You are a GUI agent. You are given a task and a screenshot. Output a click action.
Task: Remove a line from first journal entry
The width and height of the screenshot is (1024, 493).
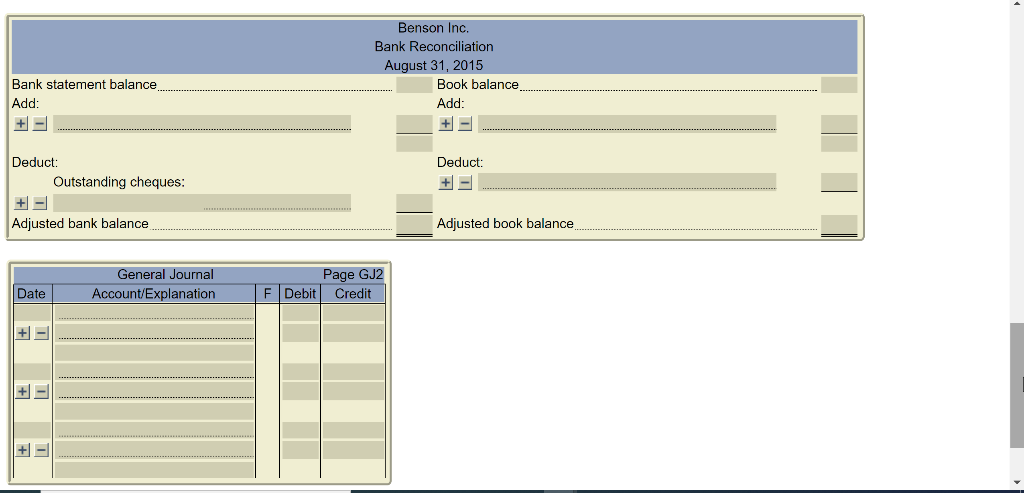(41, 333)
